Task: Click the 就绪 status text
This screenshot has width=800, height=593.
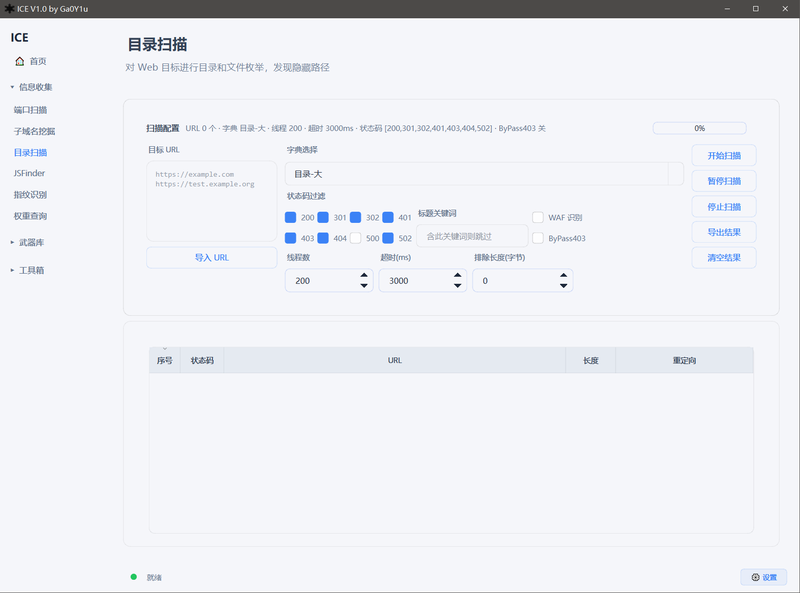Action: click(154, 578)
